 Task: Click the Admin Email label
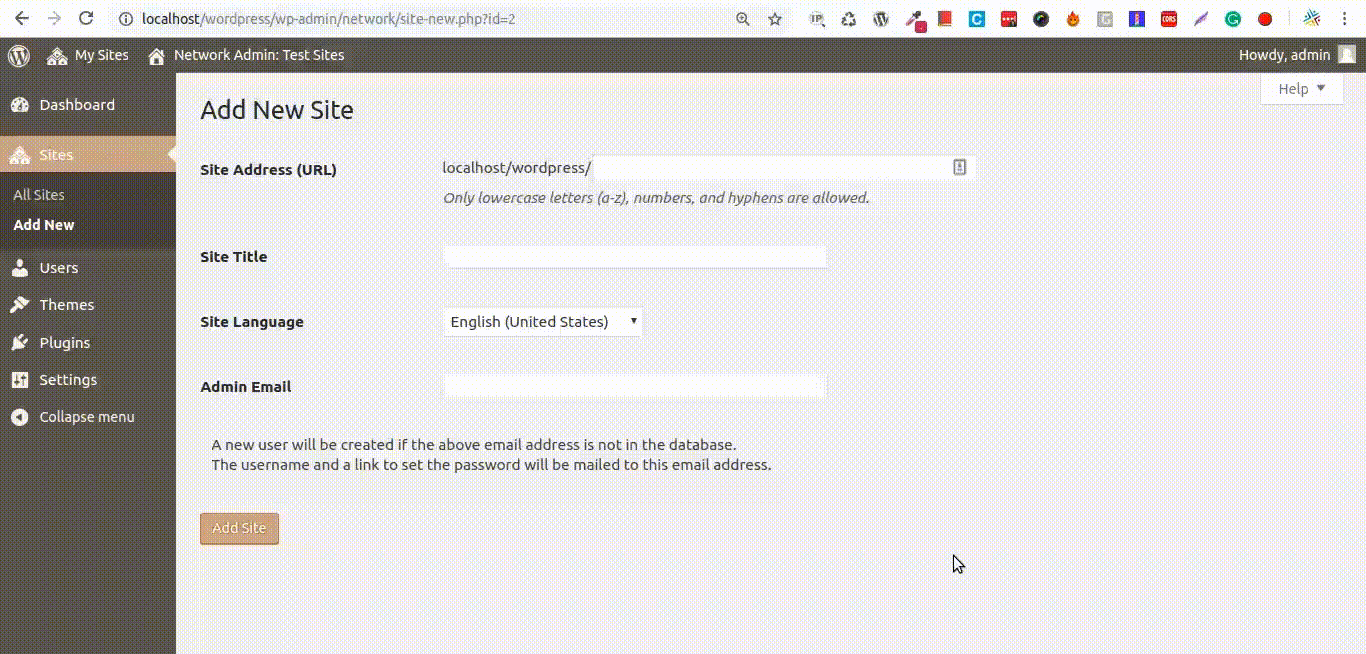pos(246,387)
